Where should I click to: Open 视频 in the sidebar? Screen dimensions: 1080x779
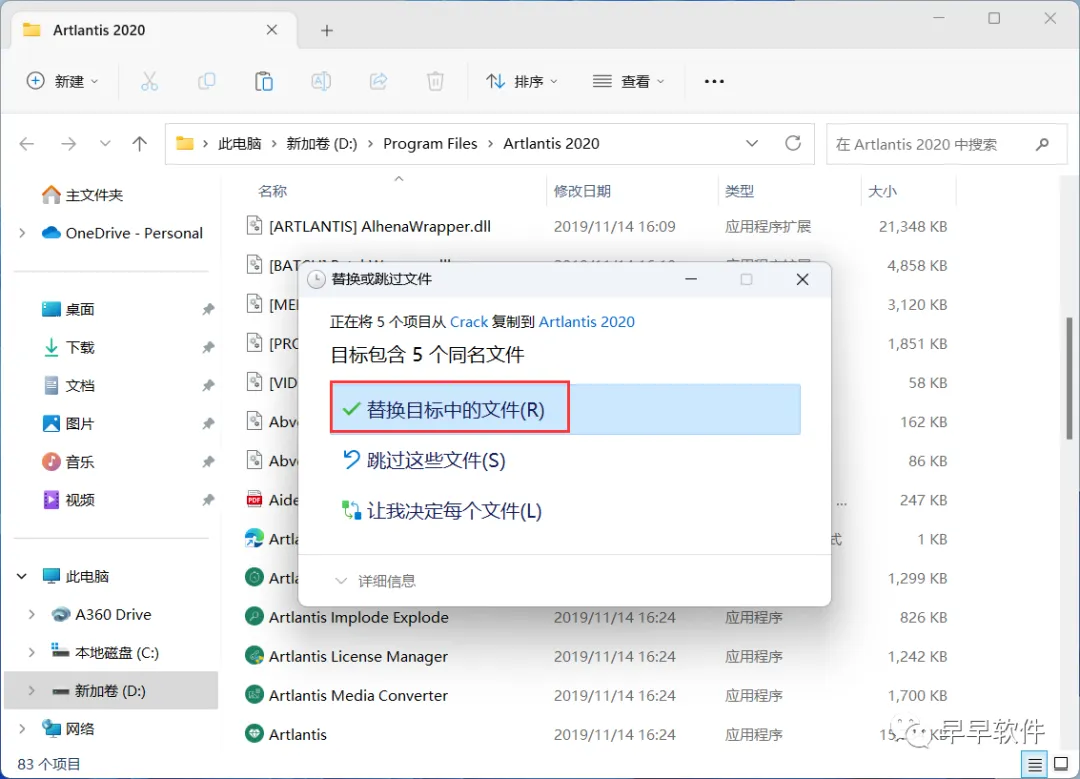point(68,500)
